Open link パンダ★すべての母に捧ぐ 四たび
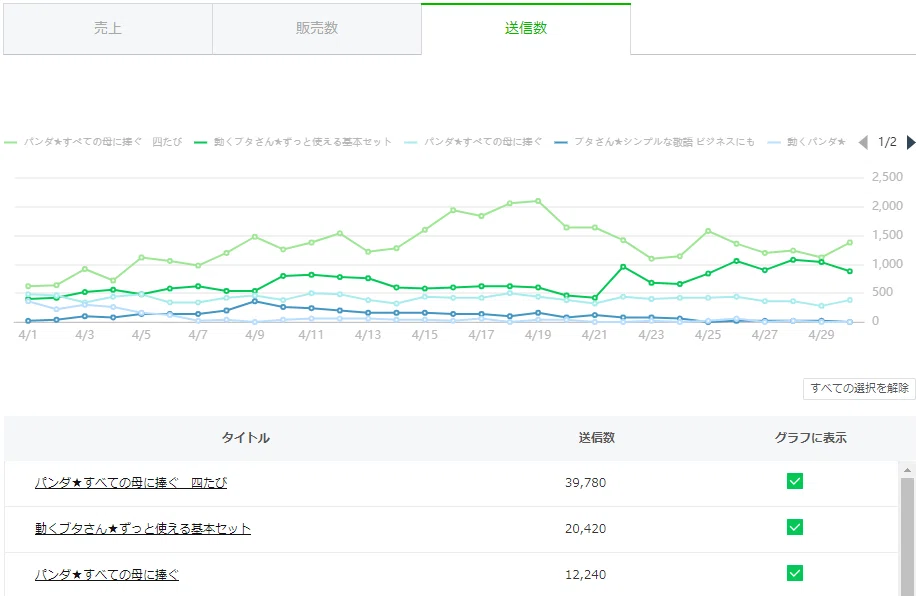The width and height of the screenshot is (919, 596). [131, 483]
